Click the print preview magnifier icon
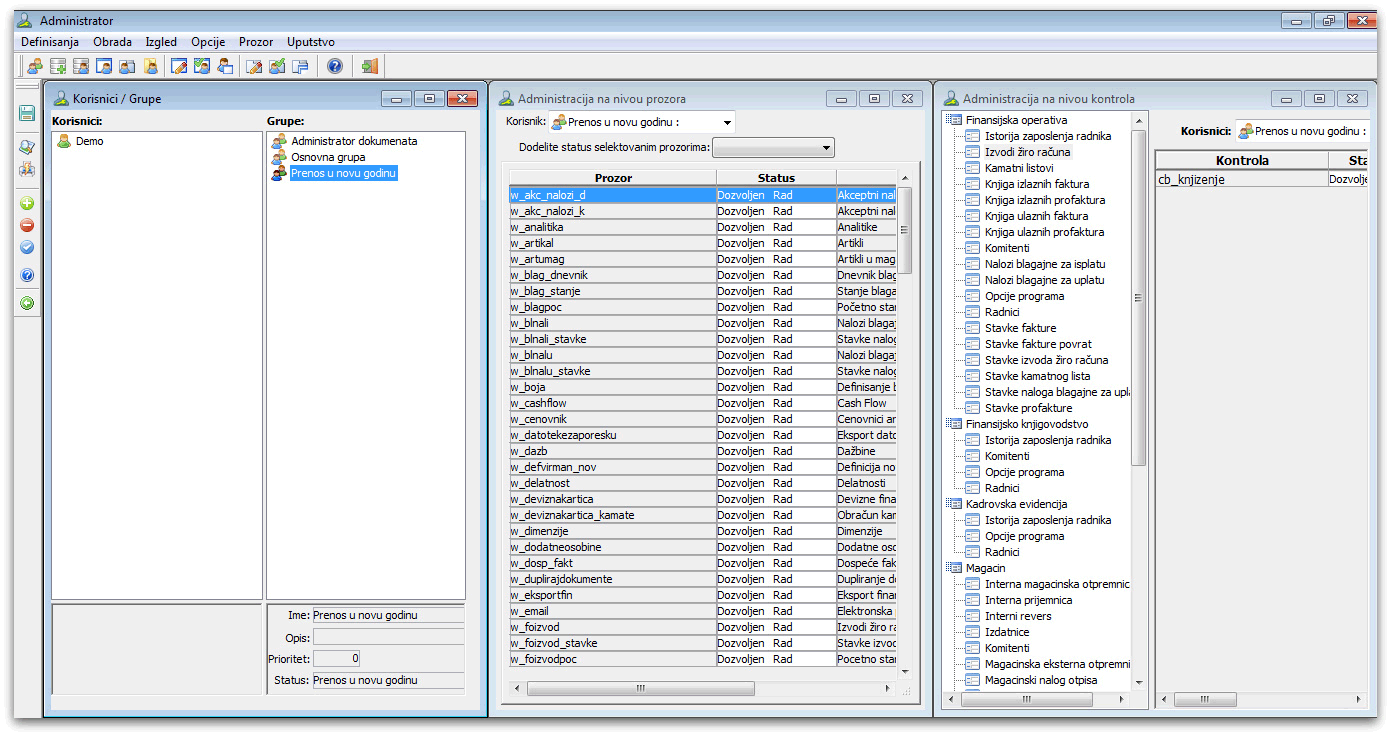Image resolution: width=1391 pixels, height=736 pixels. pos(27,147)
